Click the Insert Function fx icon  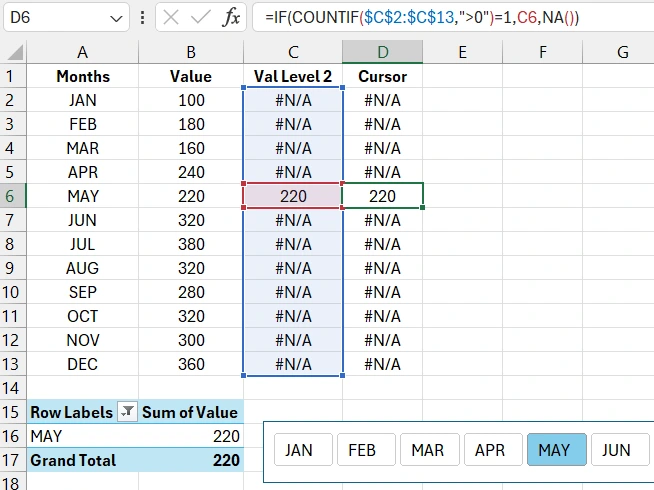pos(230,17)
